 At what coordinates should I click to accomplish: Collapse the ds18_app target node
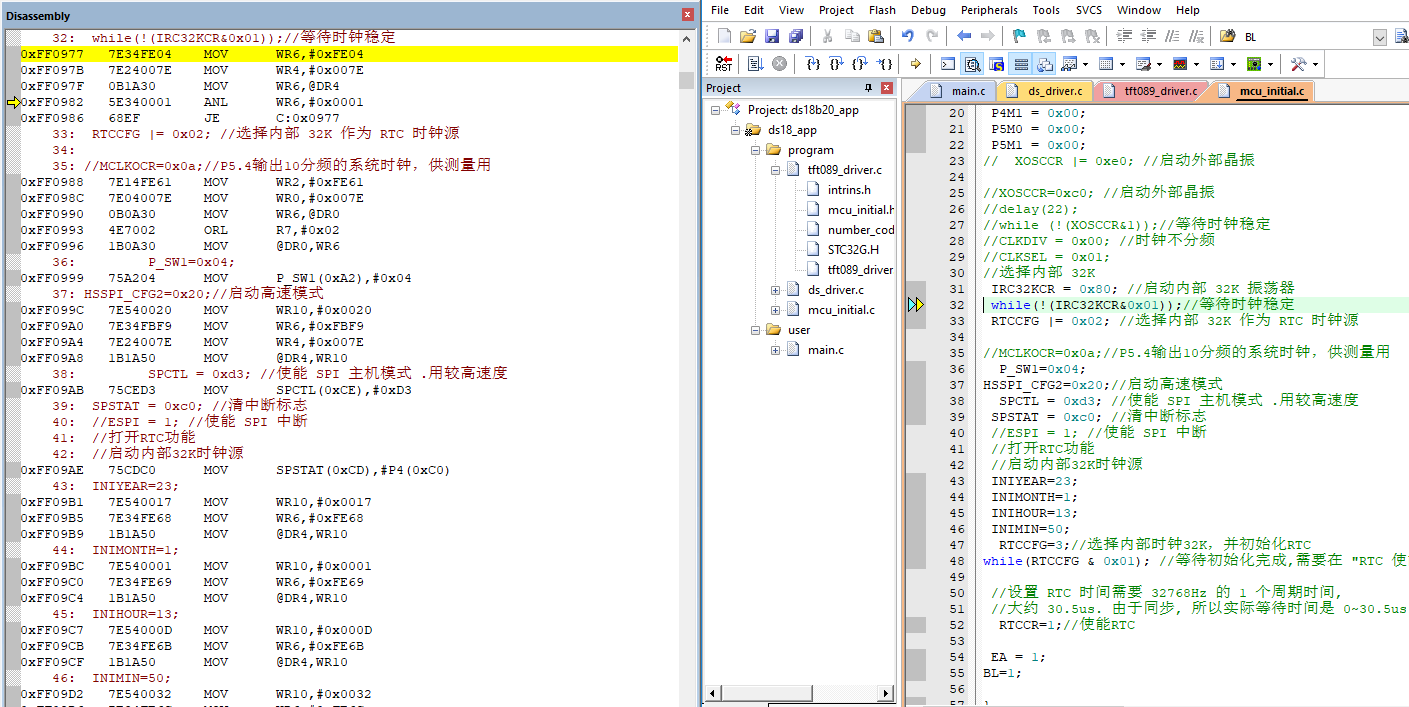pyautogui.click(x=736, y=130)
